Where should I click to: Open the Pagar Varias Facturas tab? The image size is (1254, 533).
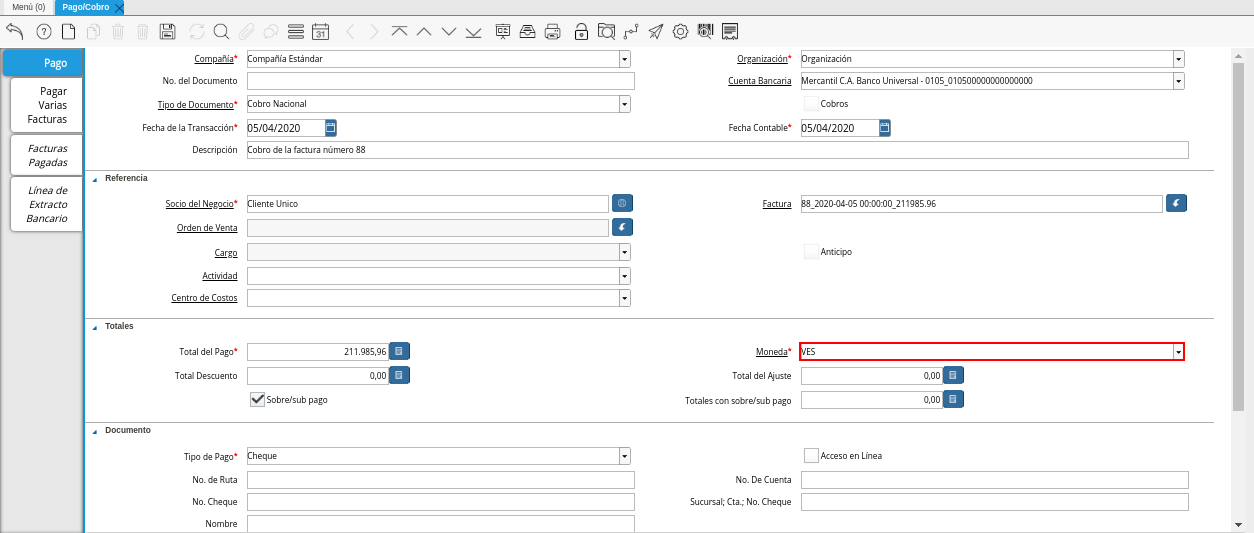coord(47,105)
